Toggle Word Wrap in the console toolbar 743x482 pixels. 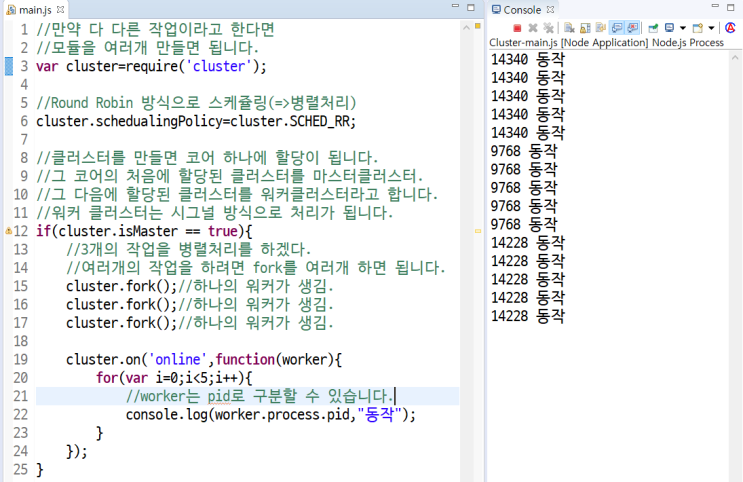(601, 28)
